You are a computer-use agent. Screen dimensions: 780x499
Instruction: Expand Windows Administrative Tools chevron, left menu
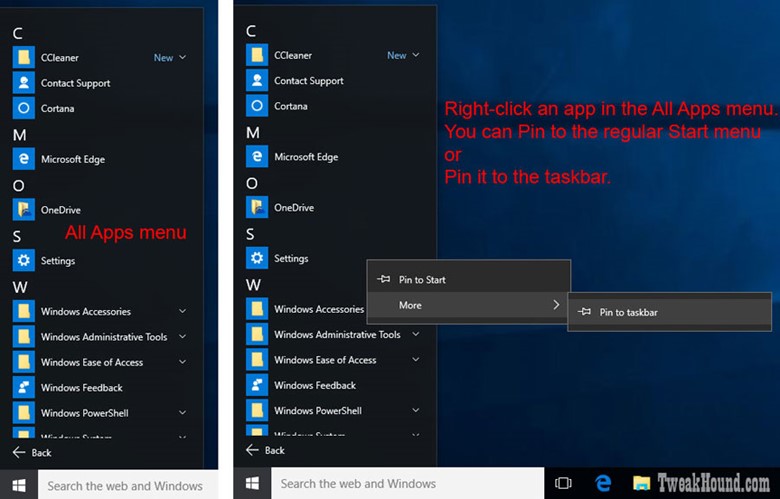[183, 336]
